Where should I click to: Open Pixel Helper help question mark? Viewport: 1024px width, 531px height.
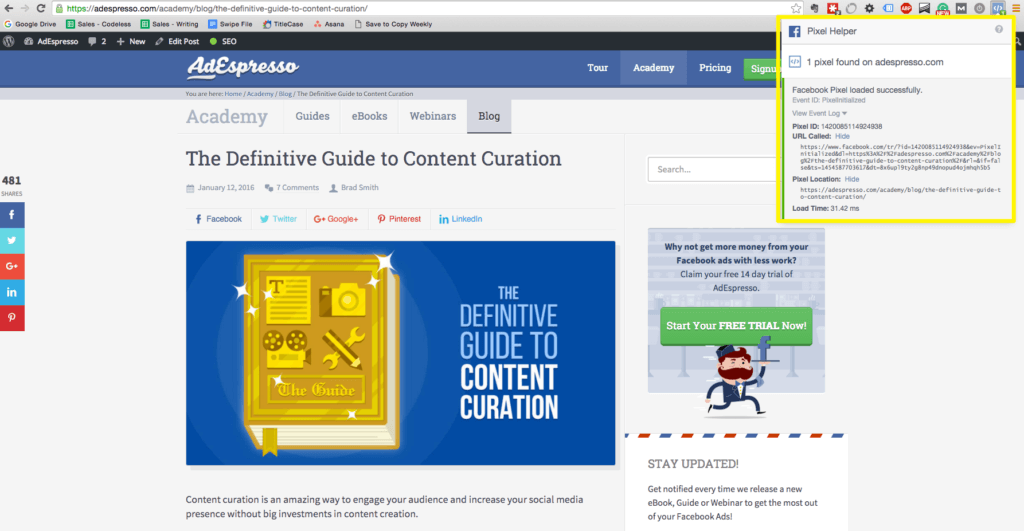coord(999,29)
